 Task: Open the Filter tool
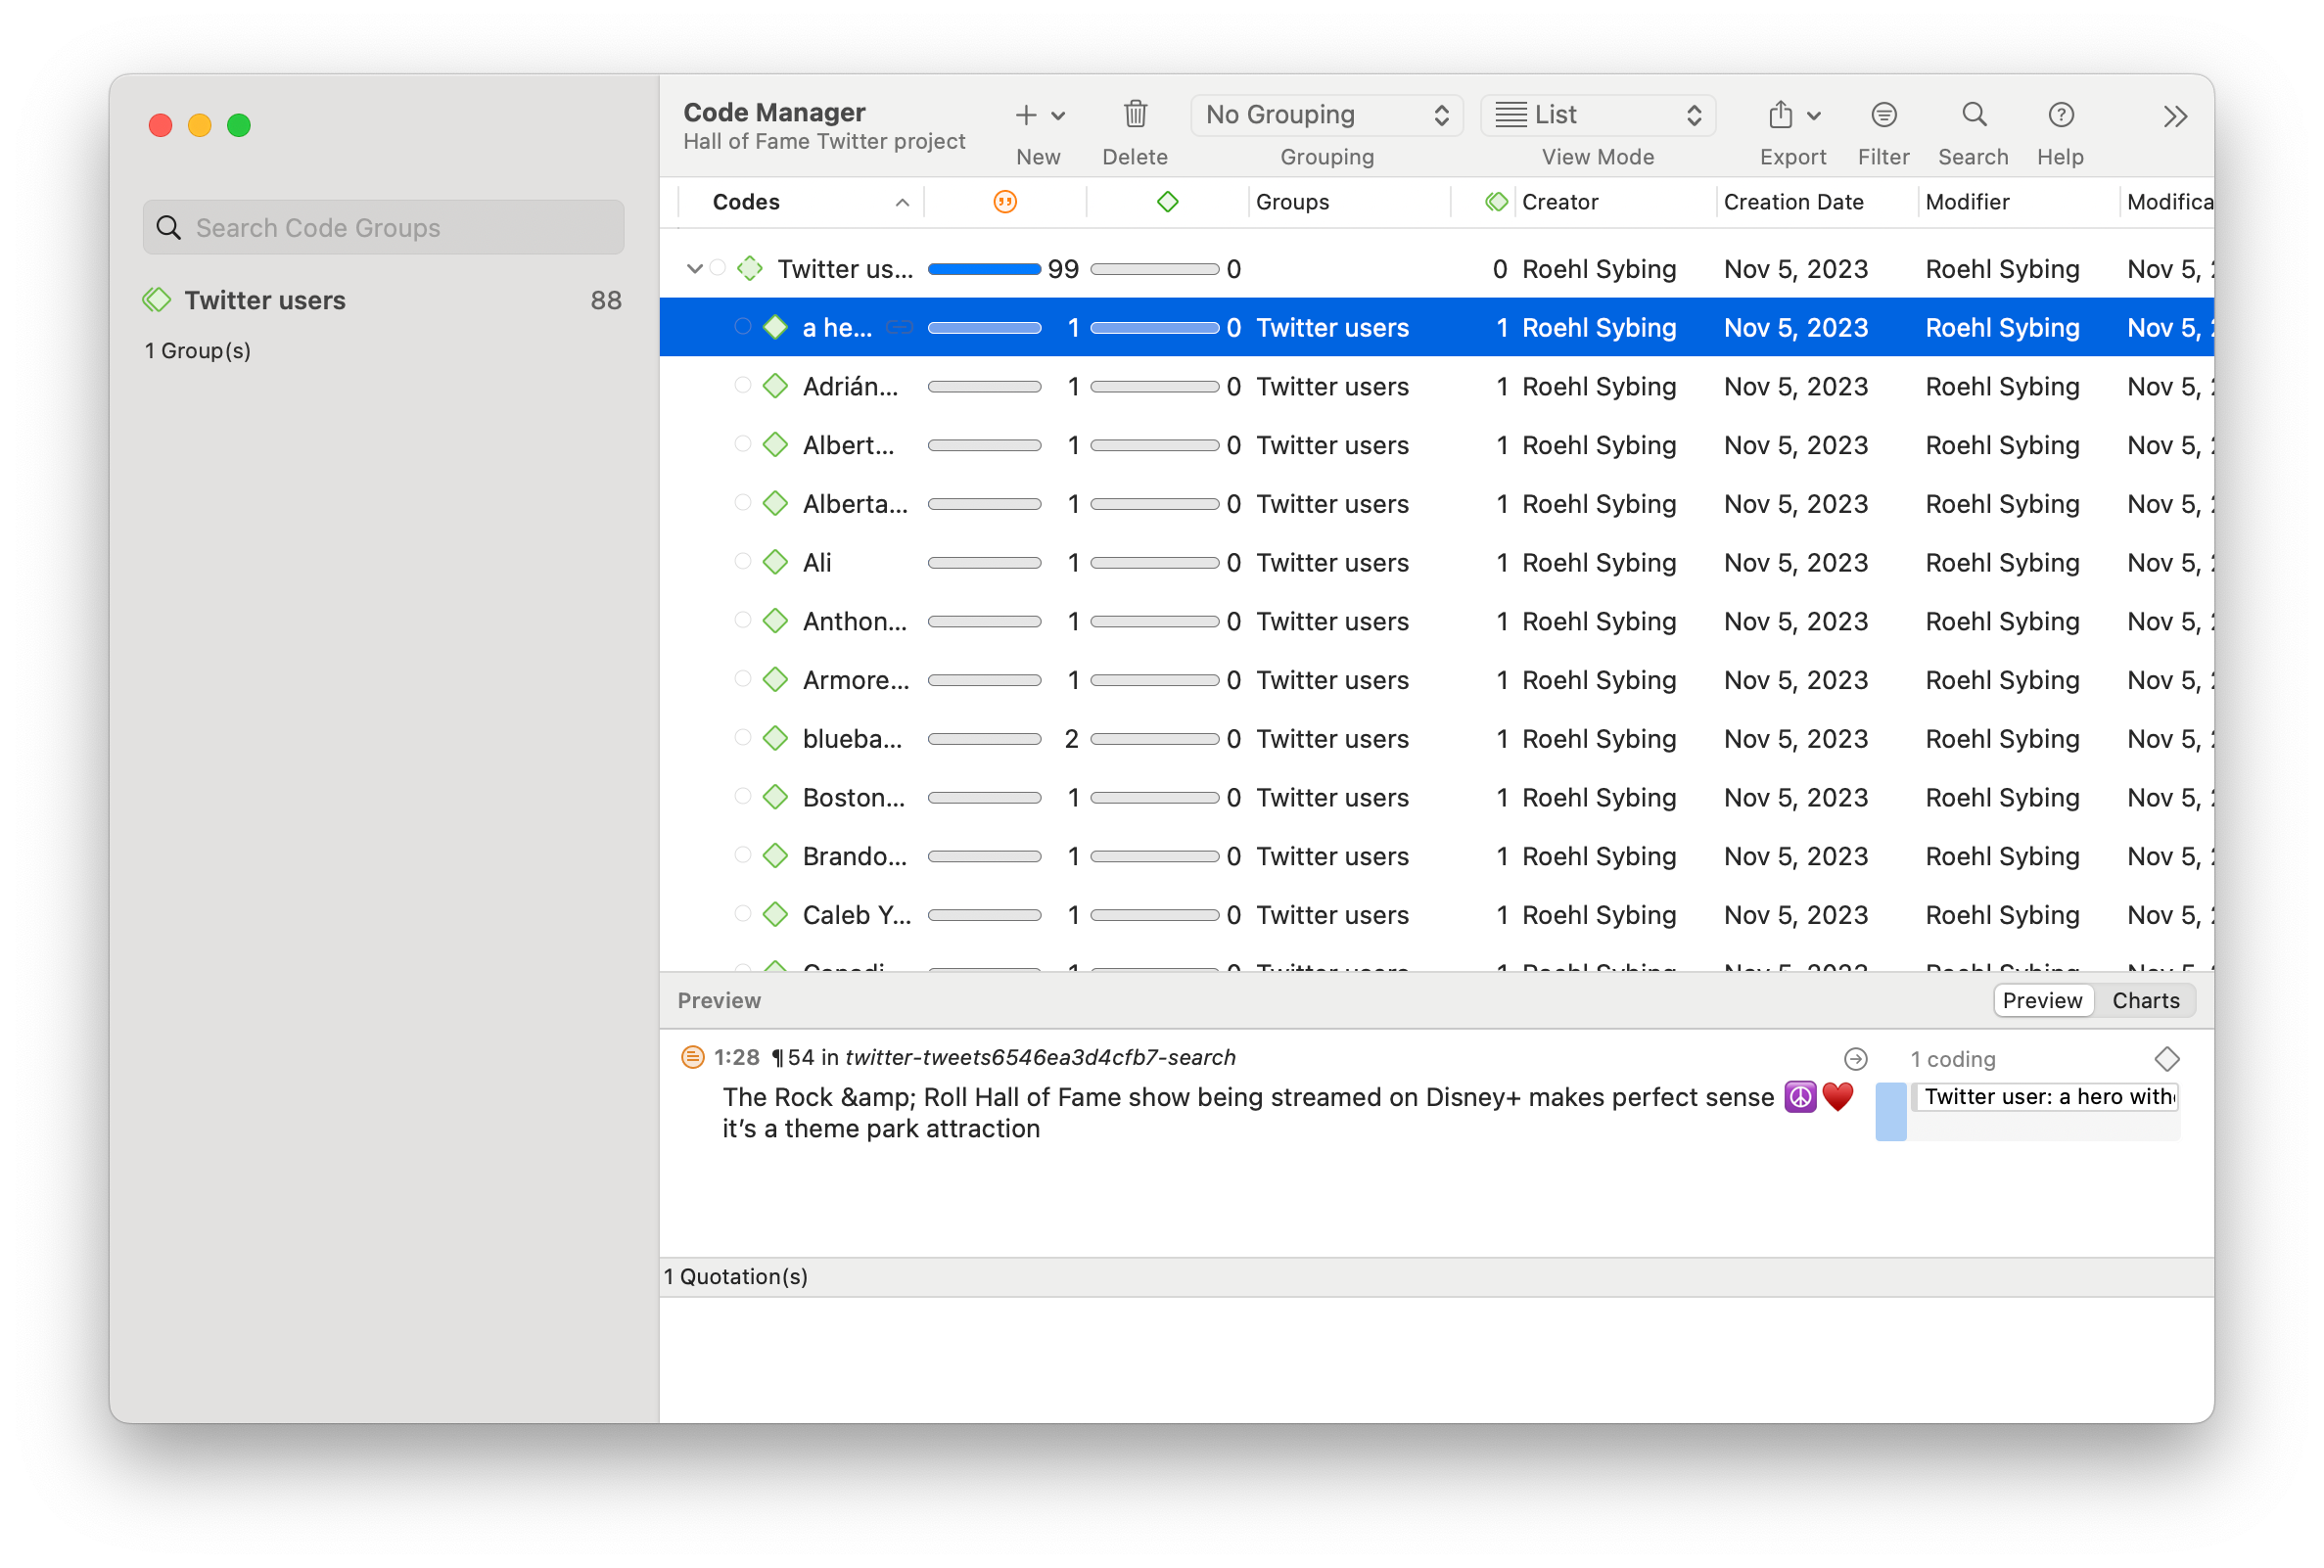[1883, 115]
